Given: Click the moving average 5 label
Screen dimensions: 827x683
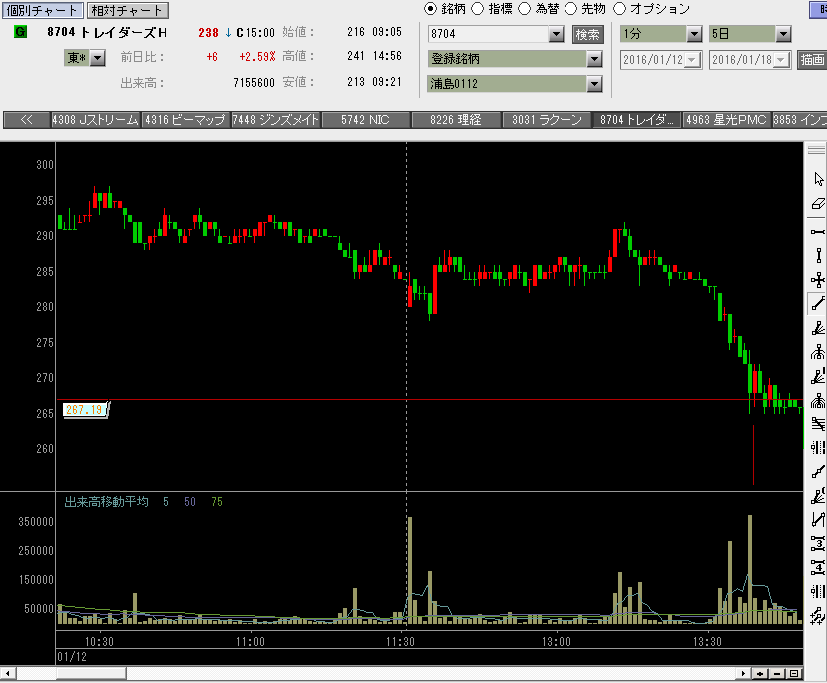Looking at the screenshot, I should (166, 502).
